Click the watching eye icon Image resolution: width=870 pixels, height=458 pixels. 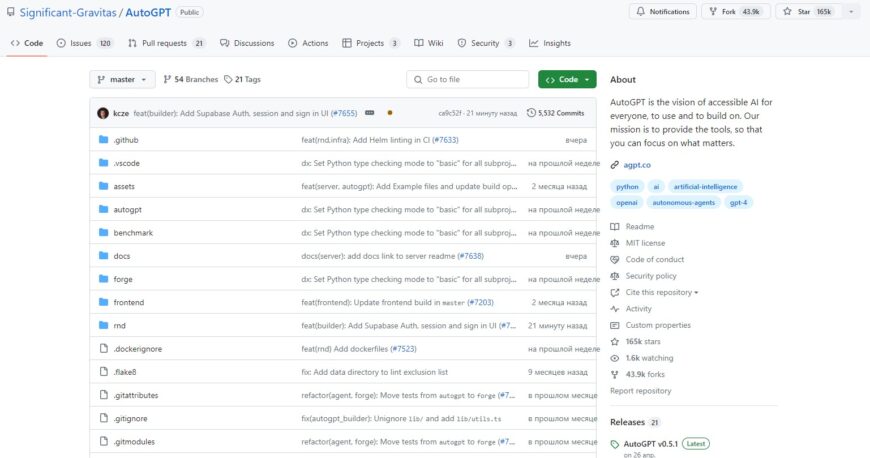coord(615,358)
